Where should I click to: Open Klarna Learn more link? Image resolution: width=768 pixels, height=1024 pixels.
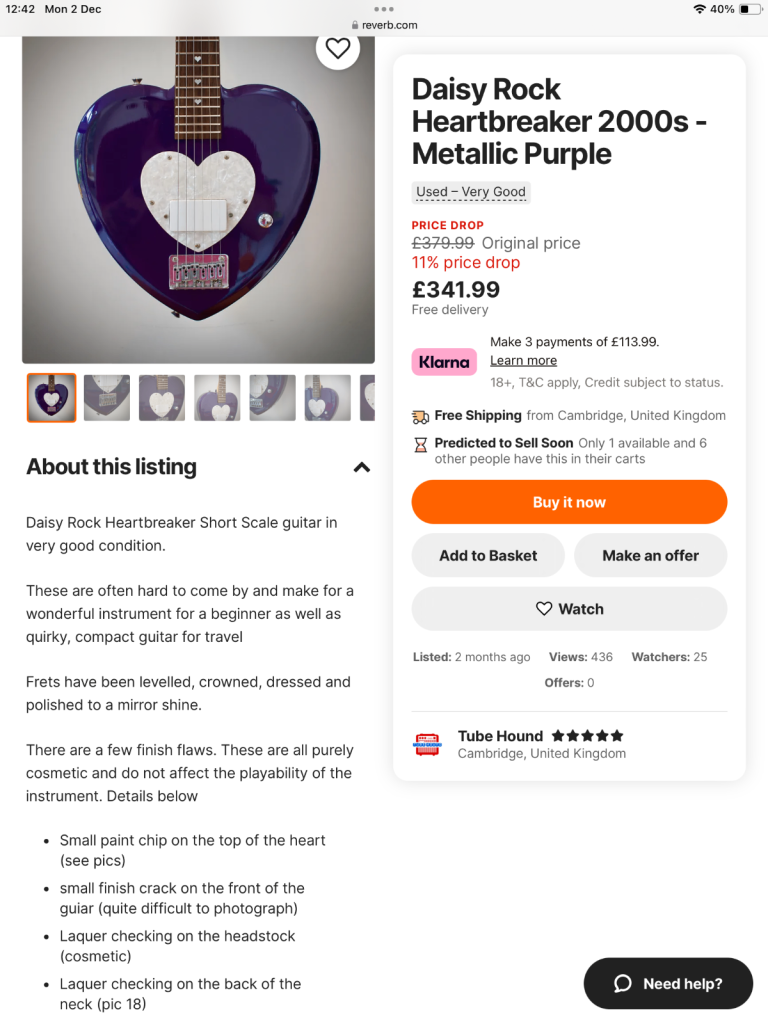(523, 361)
